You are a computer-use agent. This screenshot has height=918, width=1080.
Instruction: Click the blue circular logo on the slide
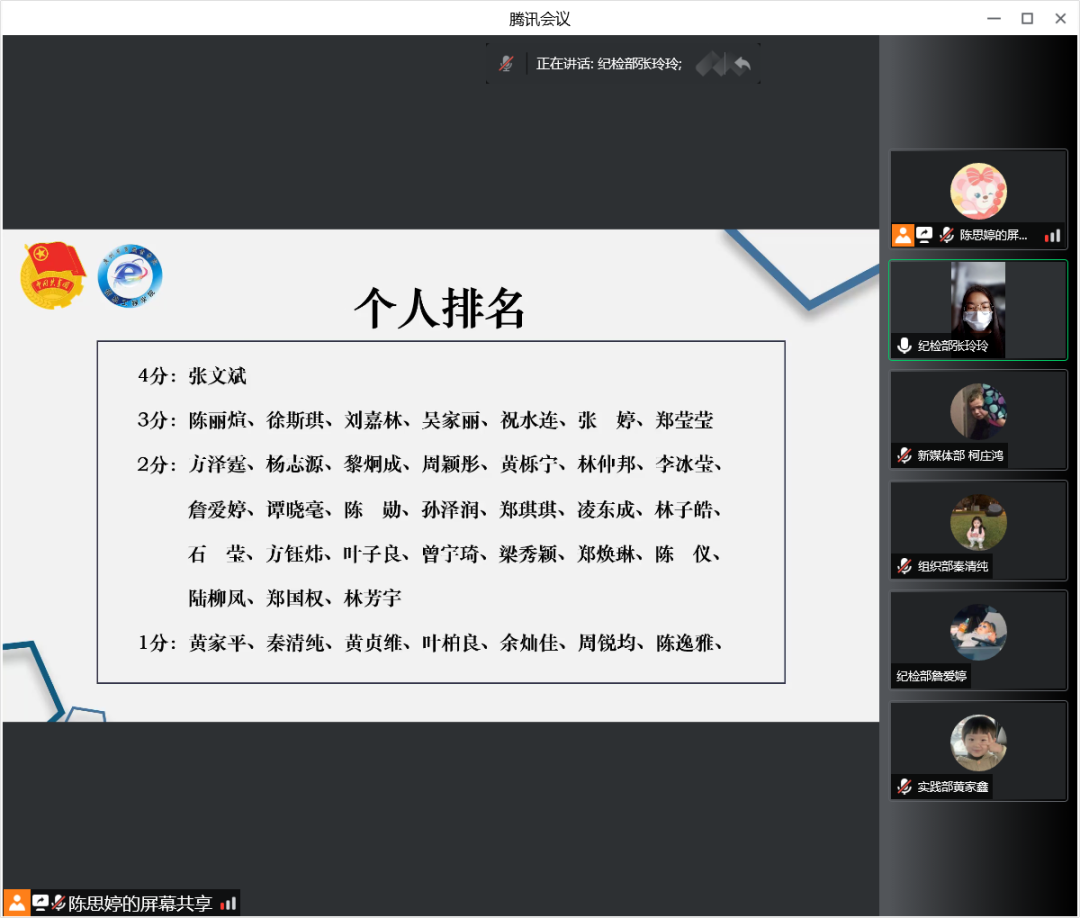pos(130,275)
